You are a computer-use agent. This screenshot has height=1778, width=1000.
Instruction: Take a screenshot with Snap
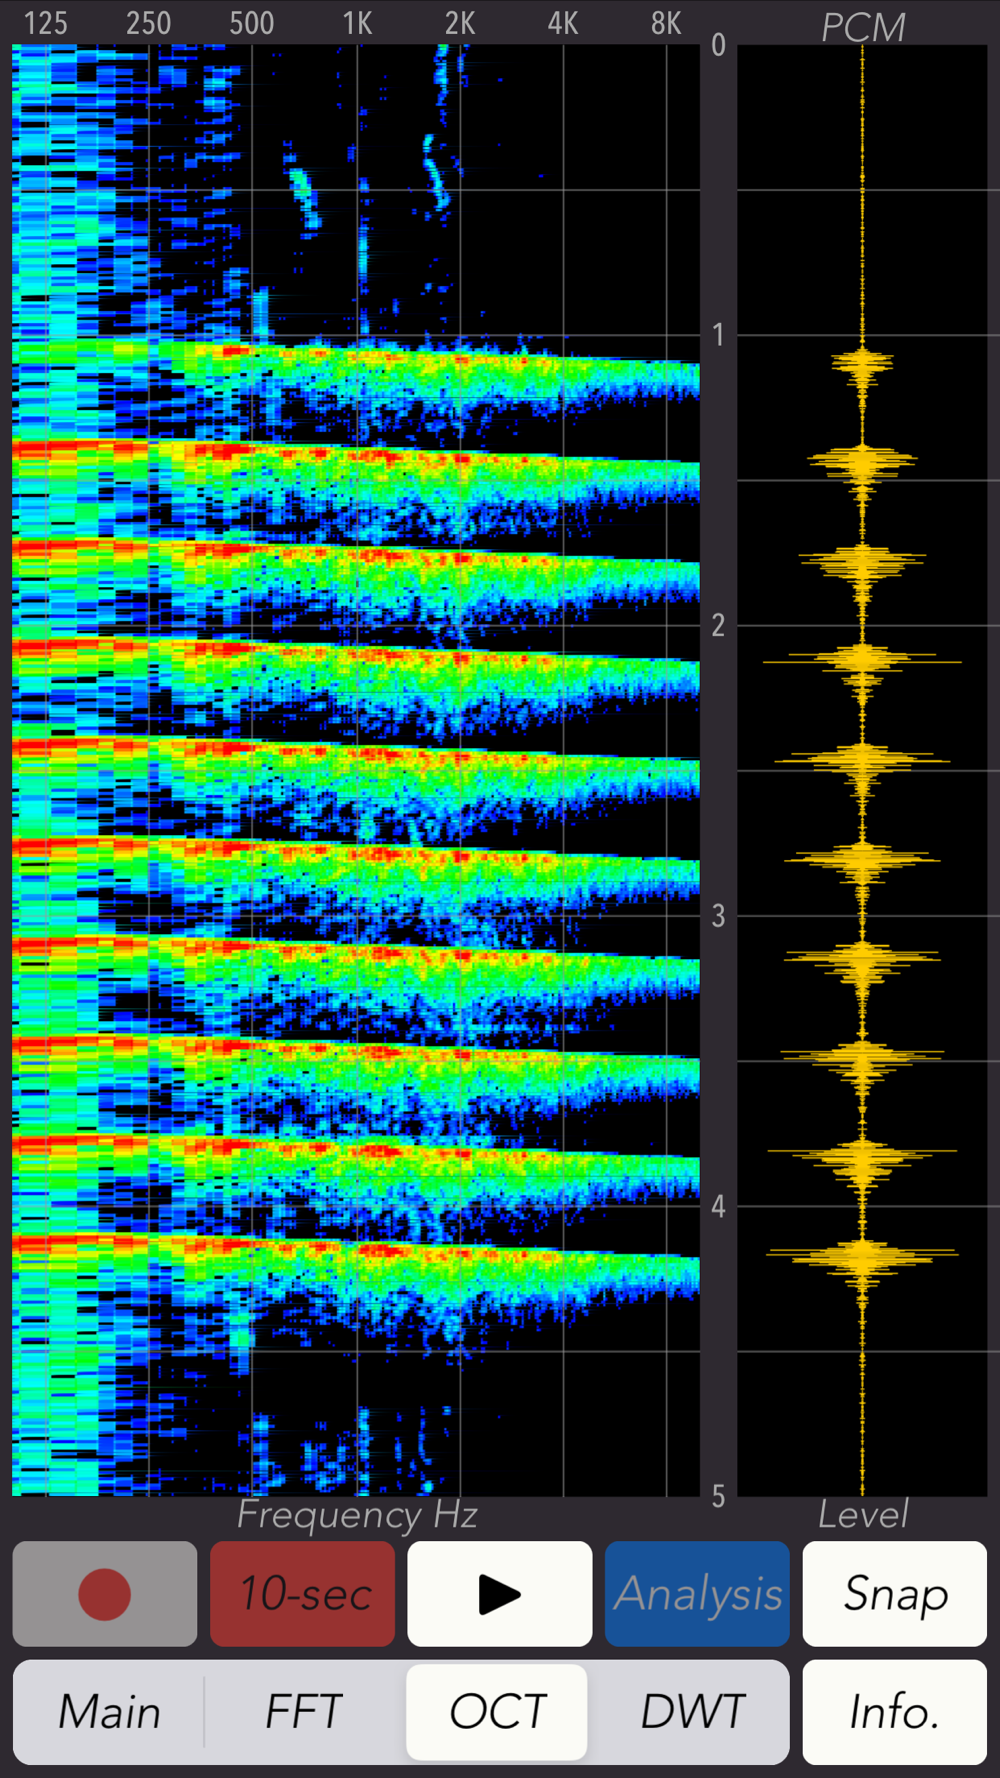tap(895, 1593)
